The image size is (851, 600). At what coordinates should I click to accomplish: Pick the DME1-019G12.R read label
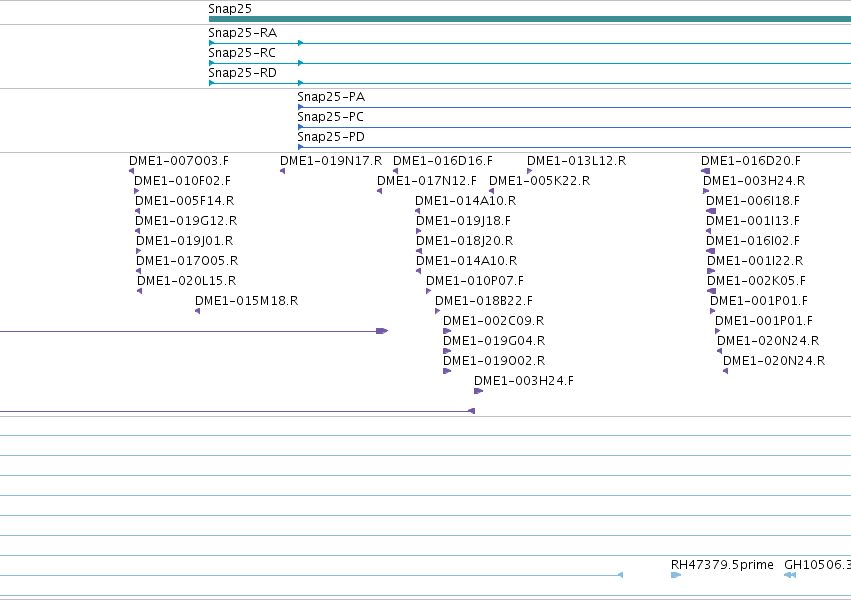pyautogui.click(x=186, y=221)
